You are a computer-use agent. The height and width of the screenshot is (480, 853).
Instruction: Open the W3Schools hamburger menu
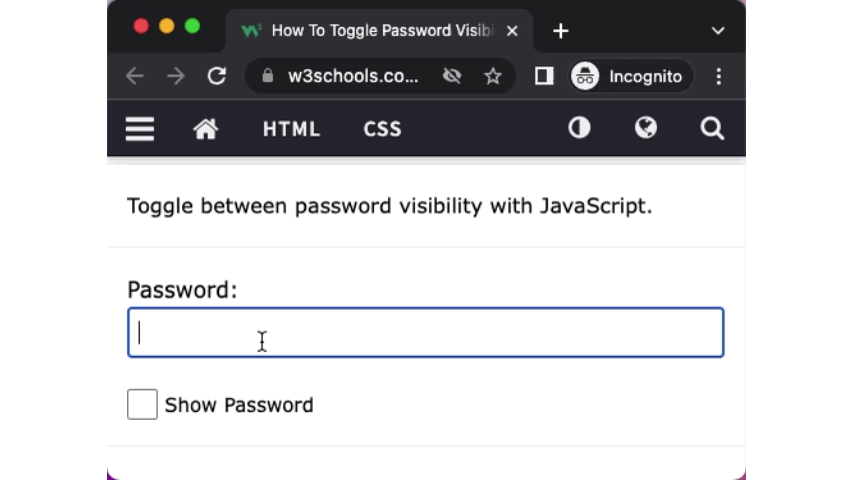(140, 129)
